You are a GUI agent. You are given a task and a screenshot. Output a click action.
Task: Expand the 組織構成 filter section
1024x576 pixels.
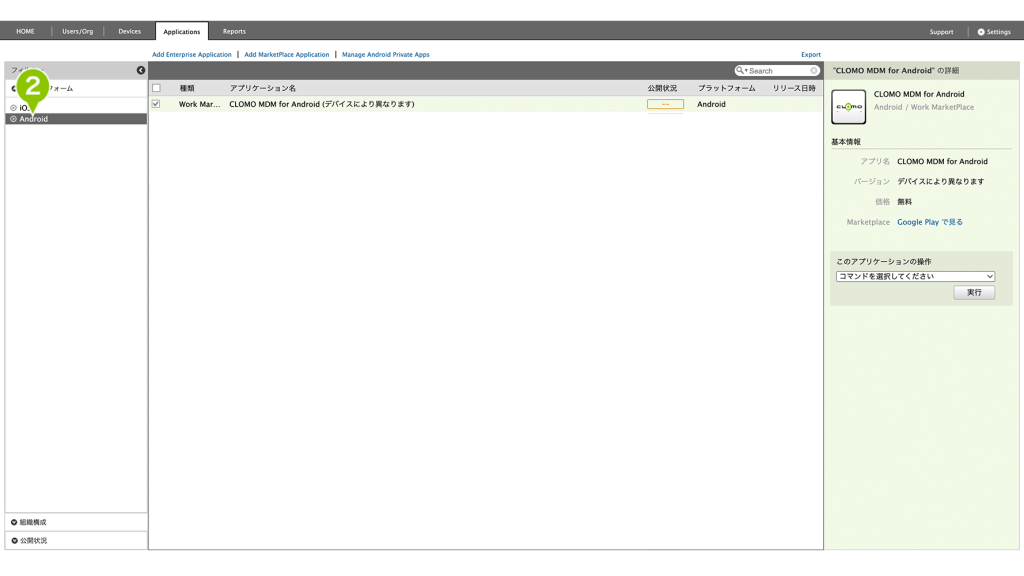[x=76, y=522]
